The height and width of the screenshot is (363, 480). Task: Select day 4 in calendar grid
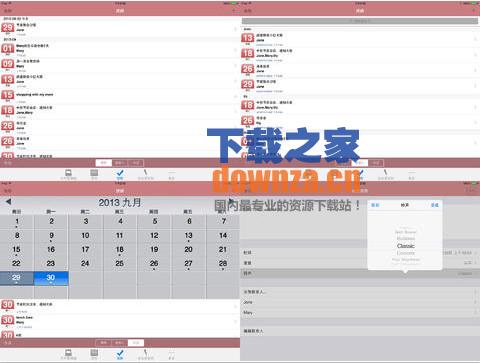[x=120, y=221]
